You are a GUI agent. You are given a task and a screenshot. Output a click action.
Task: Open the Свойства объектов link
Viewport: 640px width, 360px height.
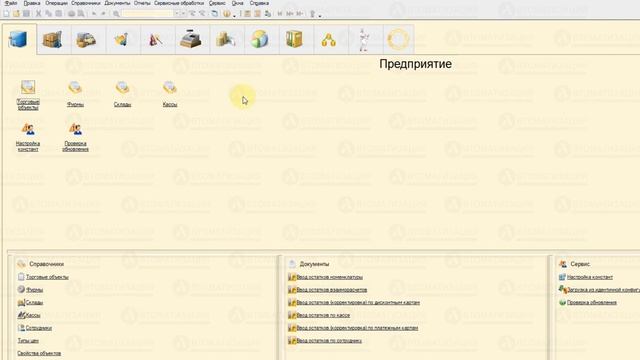click(x=39, y=353)
